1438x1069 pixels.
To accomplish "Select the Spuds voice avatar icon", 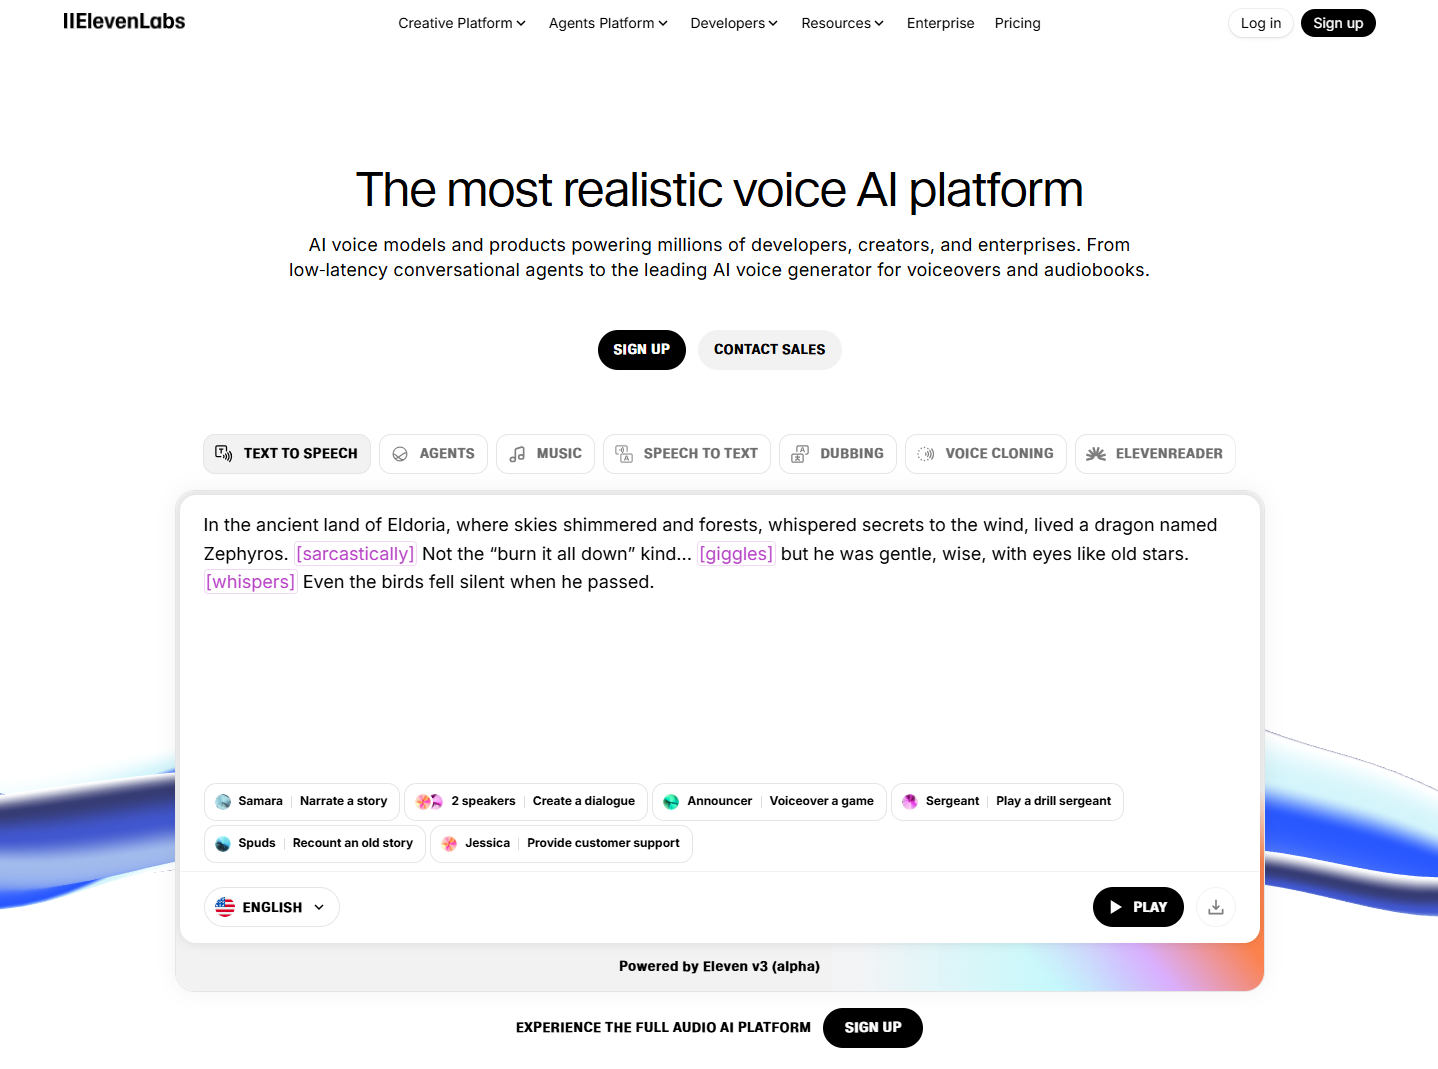I will (x=223, y=844).
